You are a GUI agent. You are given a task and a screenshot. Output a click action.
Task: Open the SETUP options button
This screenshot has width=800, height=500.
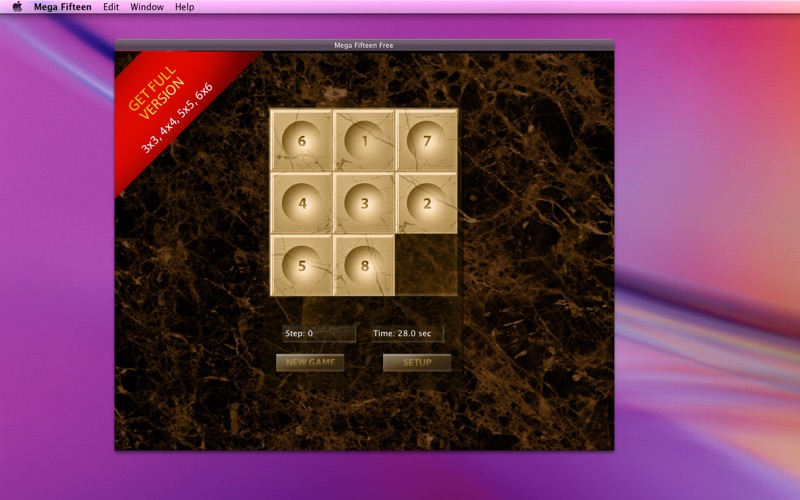point(417,363)
